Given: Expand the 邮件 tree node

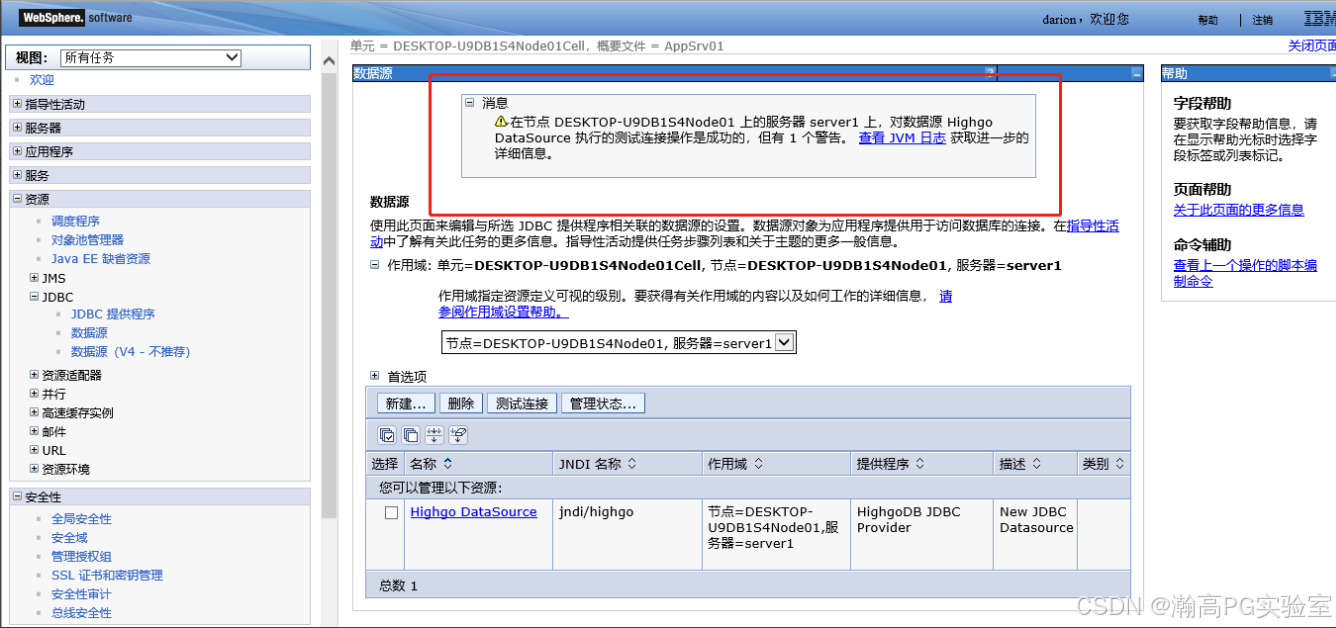Looking at the screenshot, I should click(34, 432).
